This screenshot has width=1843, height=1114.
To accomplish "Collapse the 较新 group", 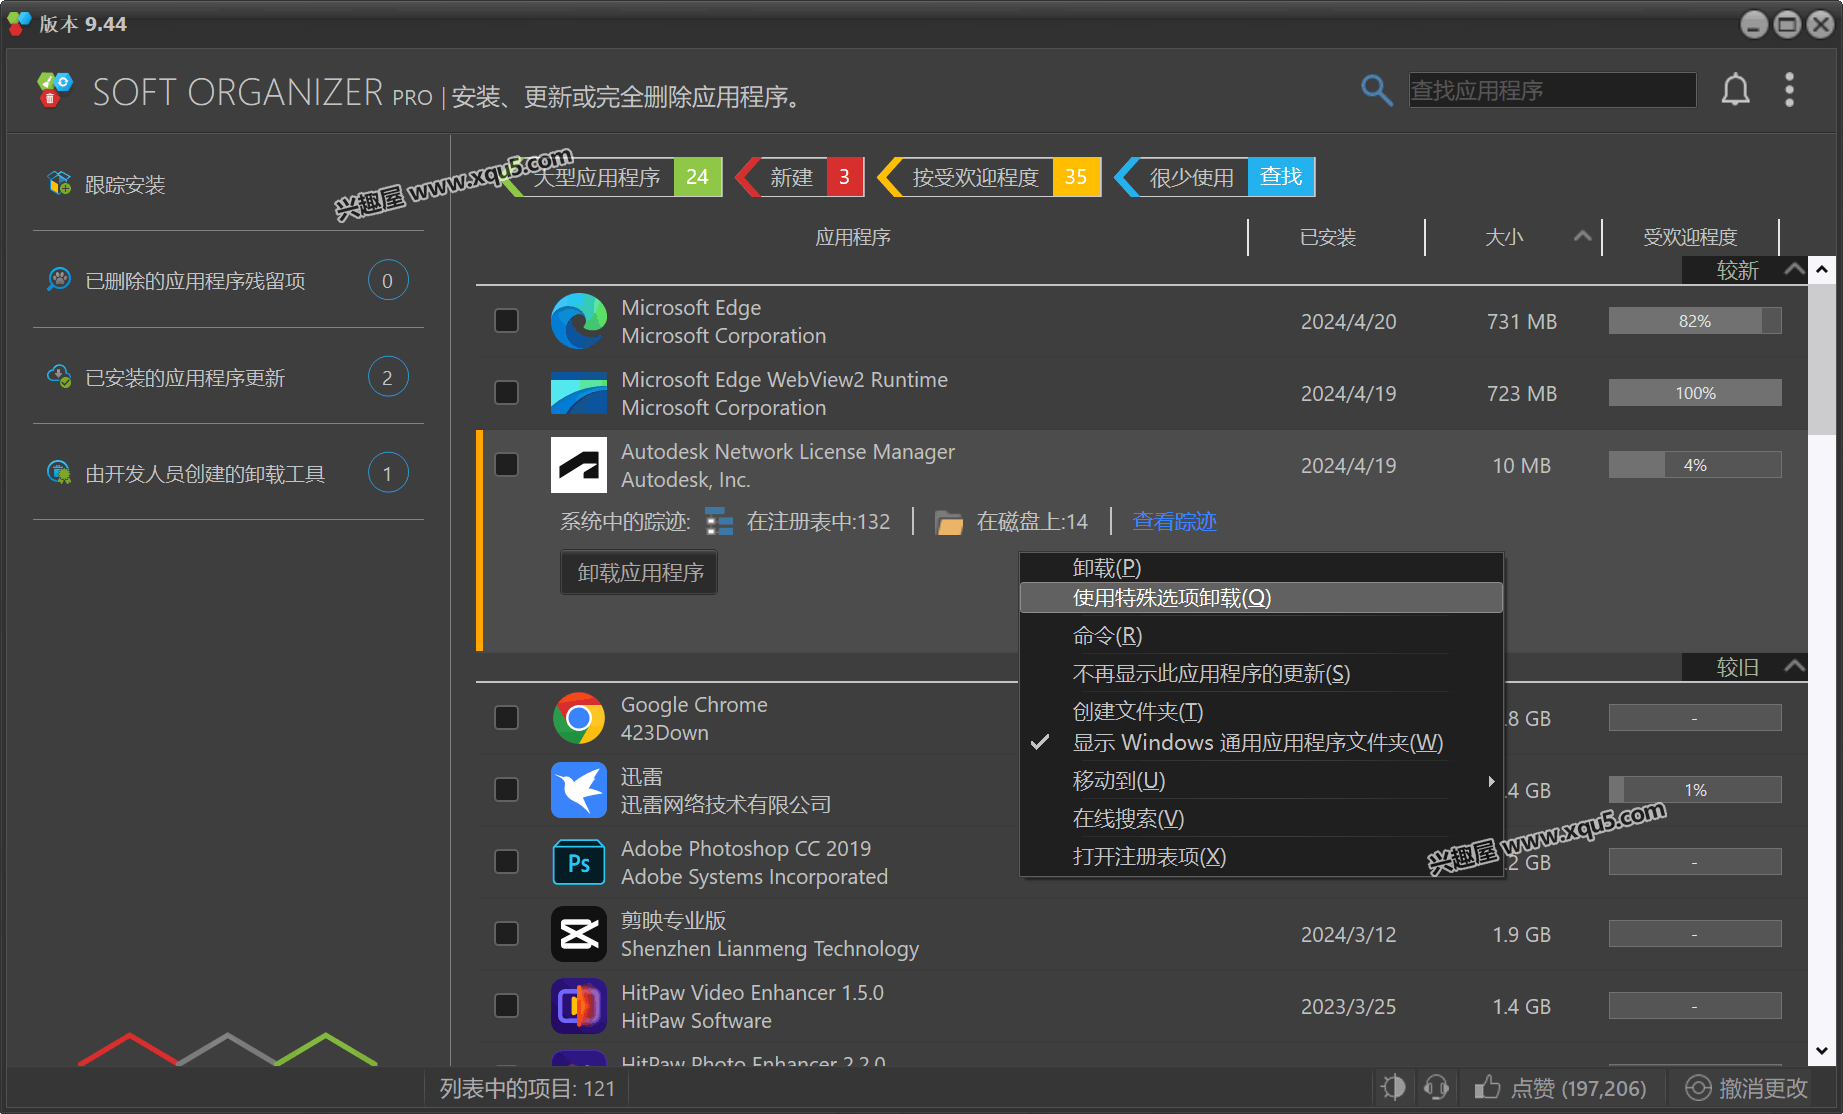I will (1794, 270).
